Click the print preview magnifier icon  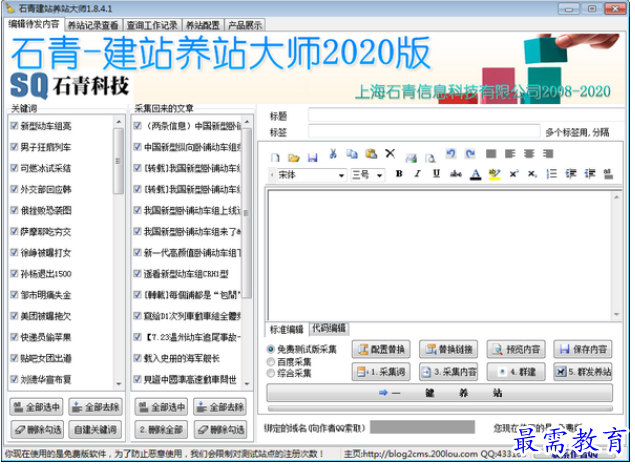(430, 157)
